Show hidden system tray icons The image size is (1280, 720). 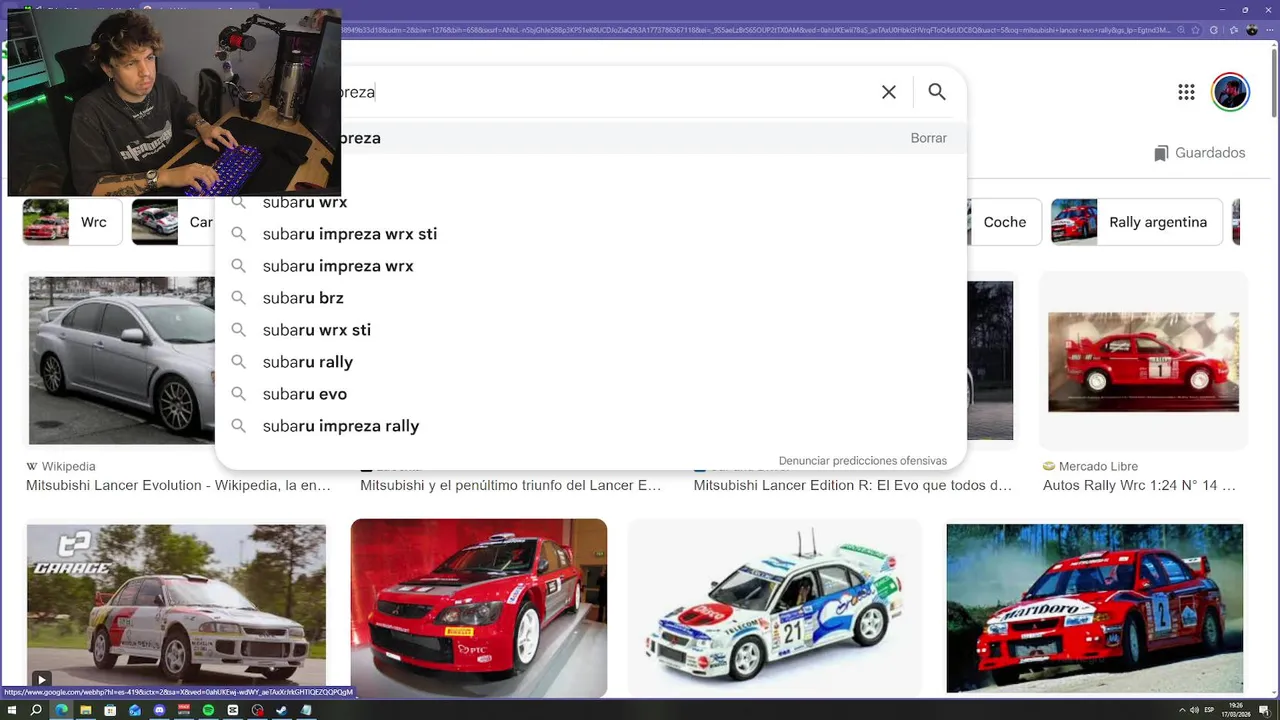(1182, 710)
